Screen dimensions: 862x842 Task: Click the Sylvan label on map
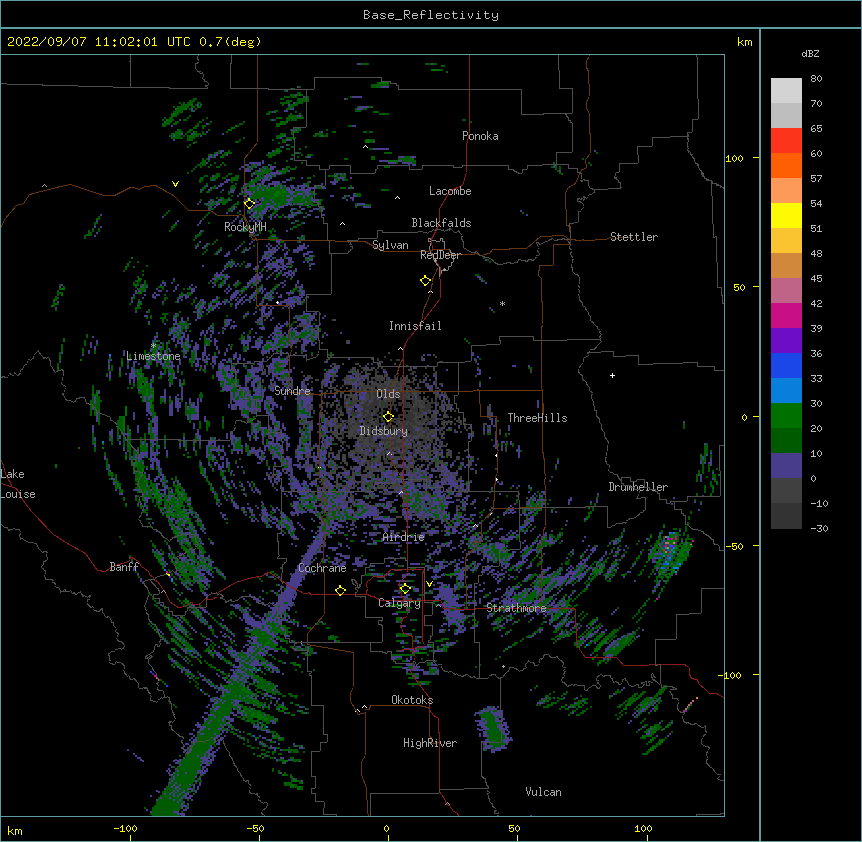(x=390, y=245)
